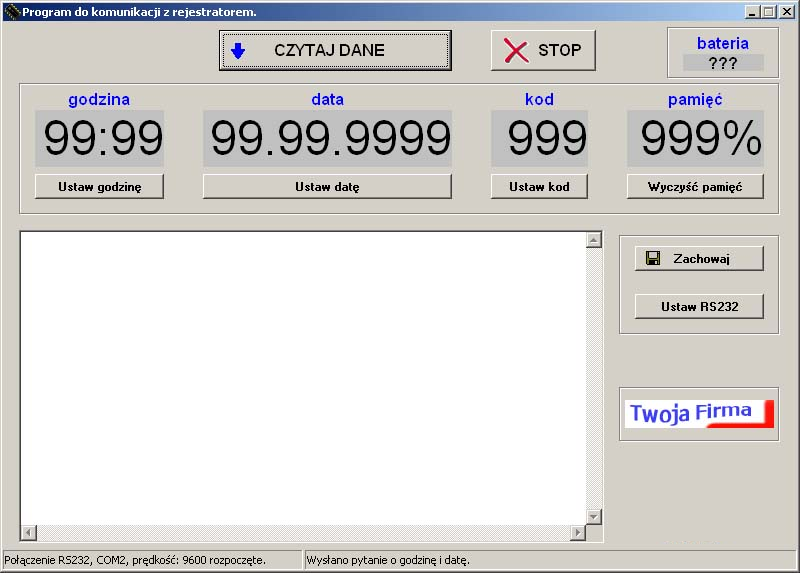
Task: Click the blue down arrow icon on CZYTAJ DANE
Action: tap(238, 51)
